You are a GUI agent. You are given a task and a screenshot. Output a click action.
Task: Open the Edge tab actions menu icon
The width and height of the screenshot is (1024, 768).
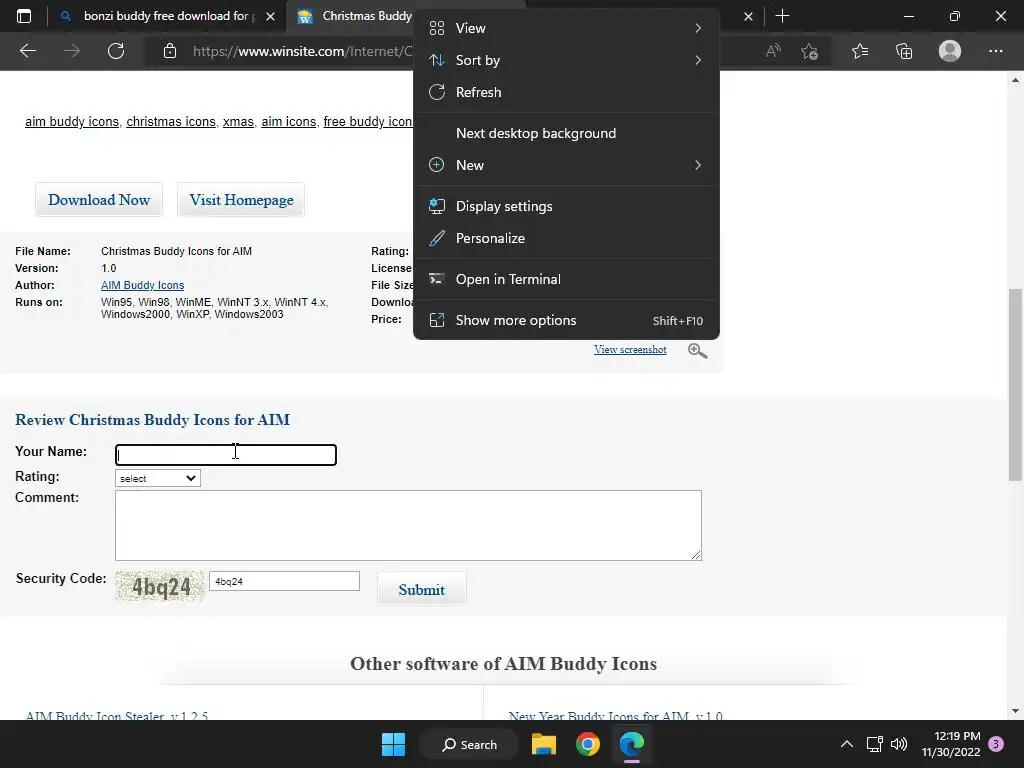pos(24,16)
